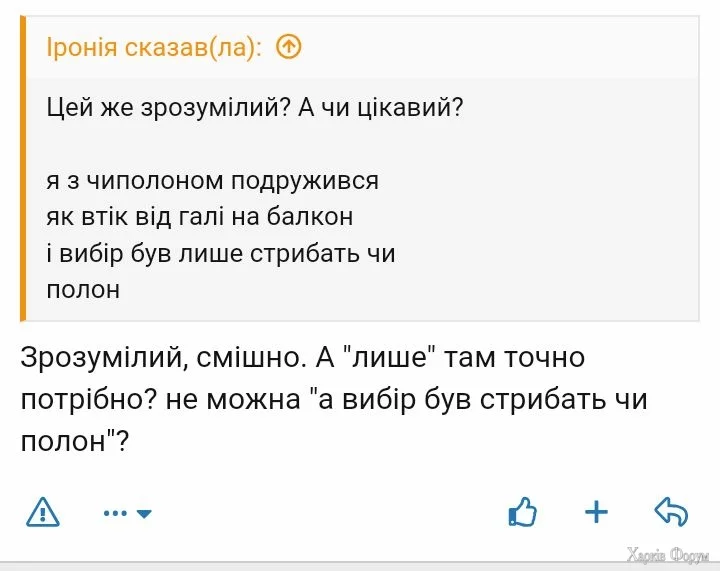
Task: Expand the caret beside the three dots
Action: point(144,514)
